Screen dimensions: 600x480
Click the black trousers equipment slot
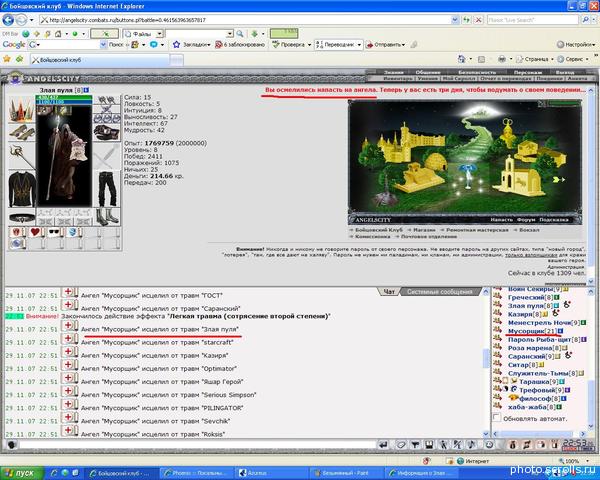point(107,189)
